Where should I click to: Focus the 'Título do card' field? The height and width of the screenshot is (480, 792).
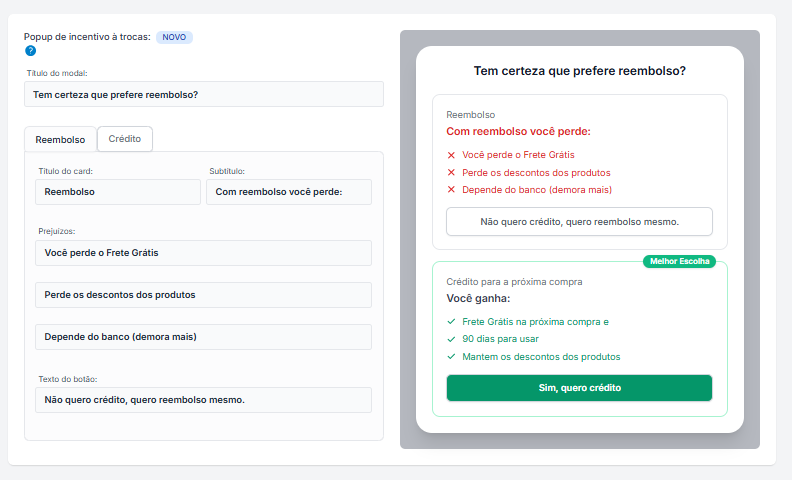(118, 192)
